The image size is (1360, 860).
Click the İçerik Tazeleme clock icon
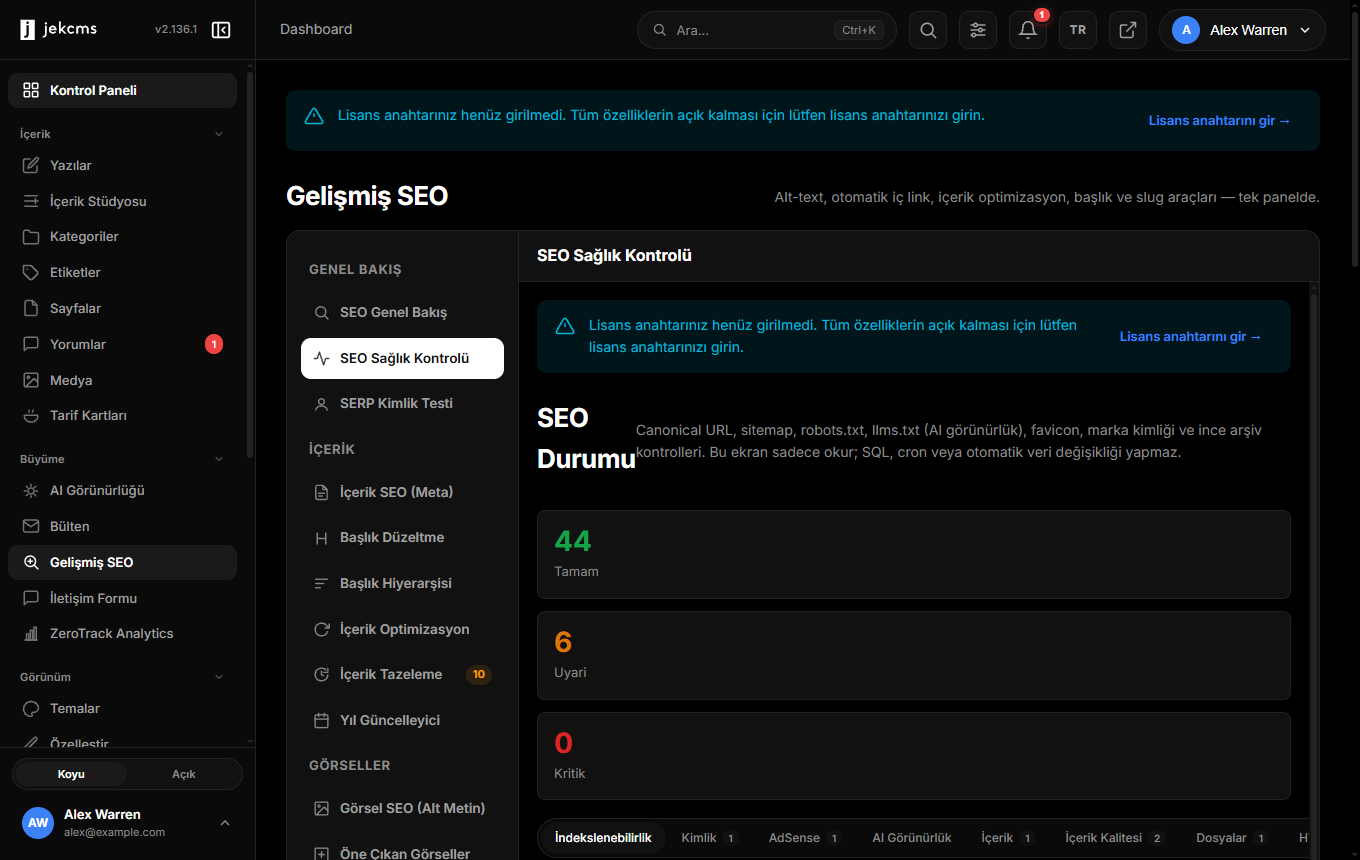[322, 674]
